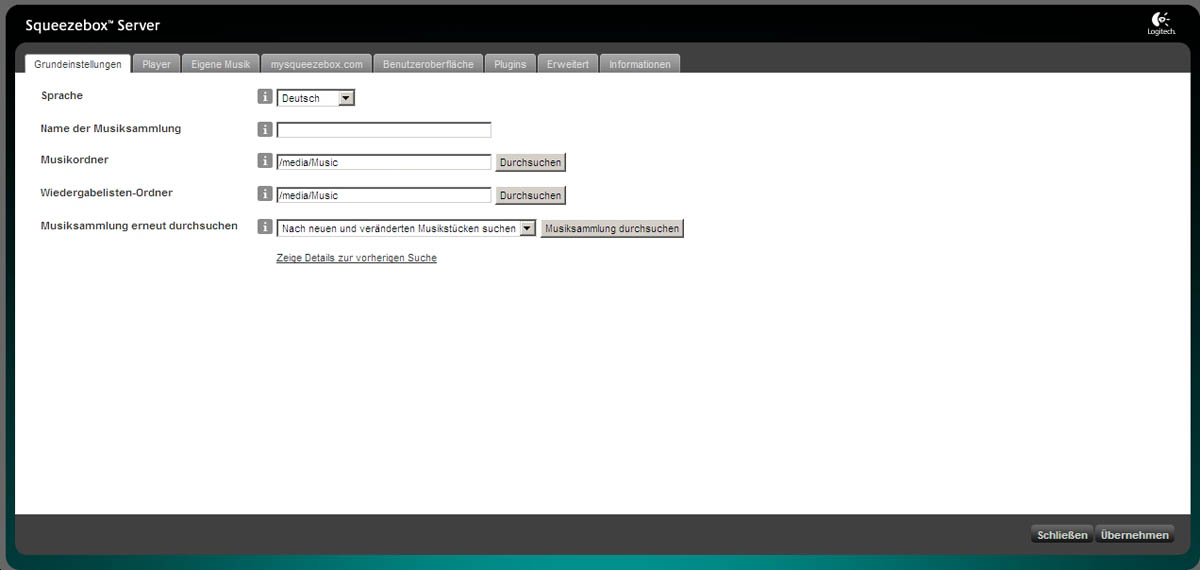The height and width of the screenshot is (570, 1200).
Task: Open the Sprache language dropdown
Action: tap(316, 98)
